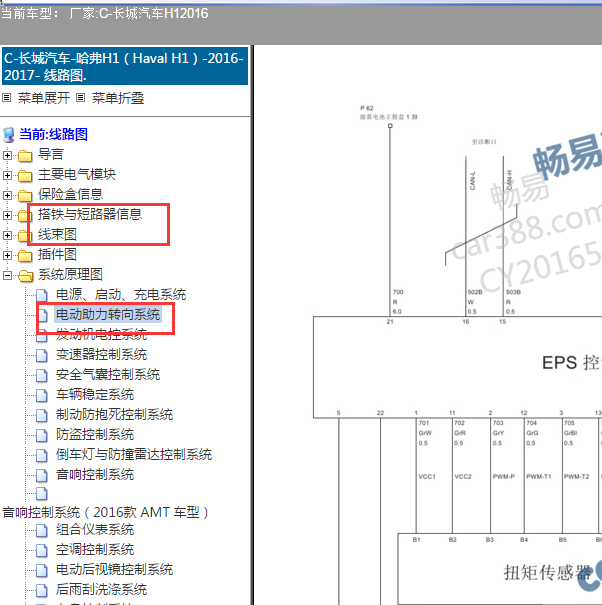602x605 pixels.
Task: Expand the 主要电气模块 folder node
Action: click(7, 175)
